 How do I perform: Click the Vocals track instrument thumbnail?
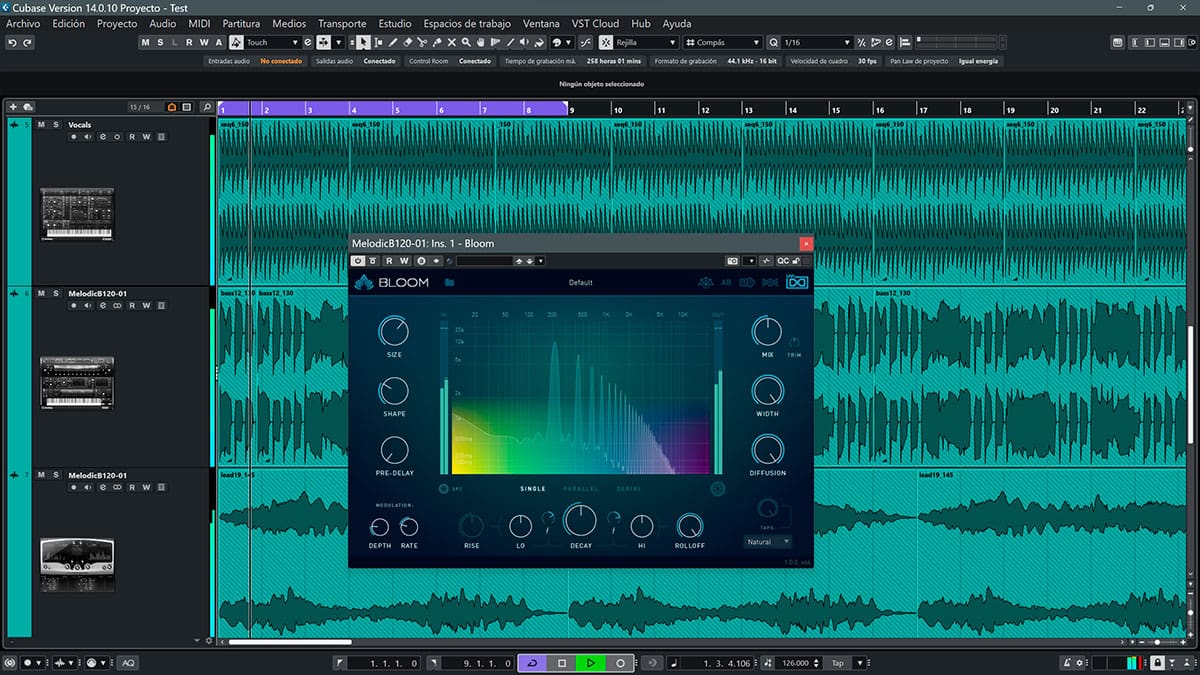(77, 214)
